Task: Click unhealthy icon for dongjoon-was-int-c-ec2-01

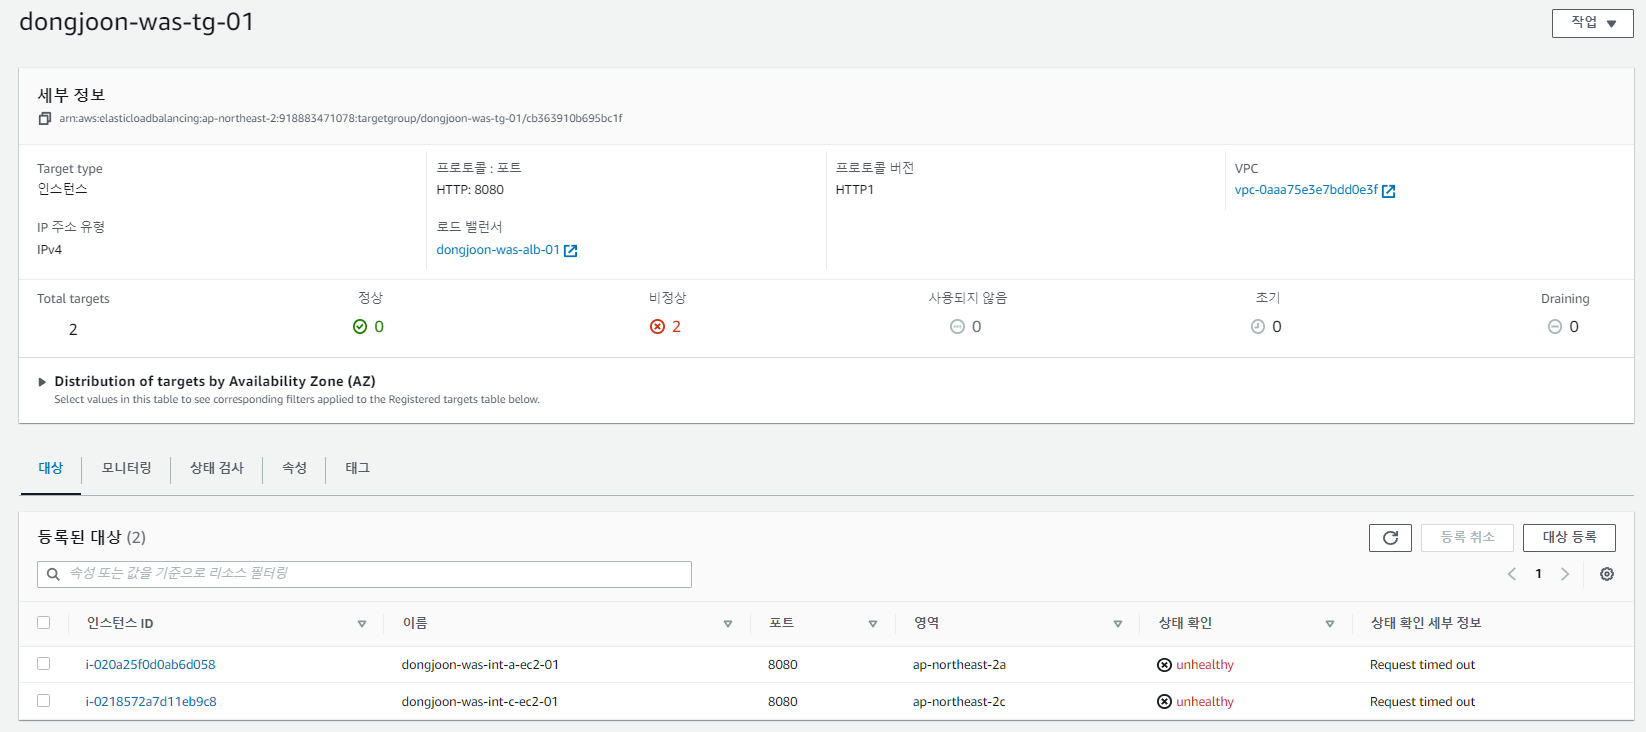Action: click(x=1164, y=702)
